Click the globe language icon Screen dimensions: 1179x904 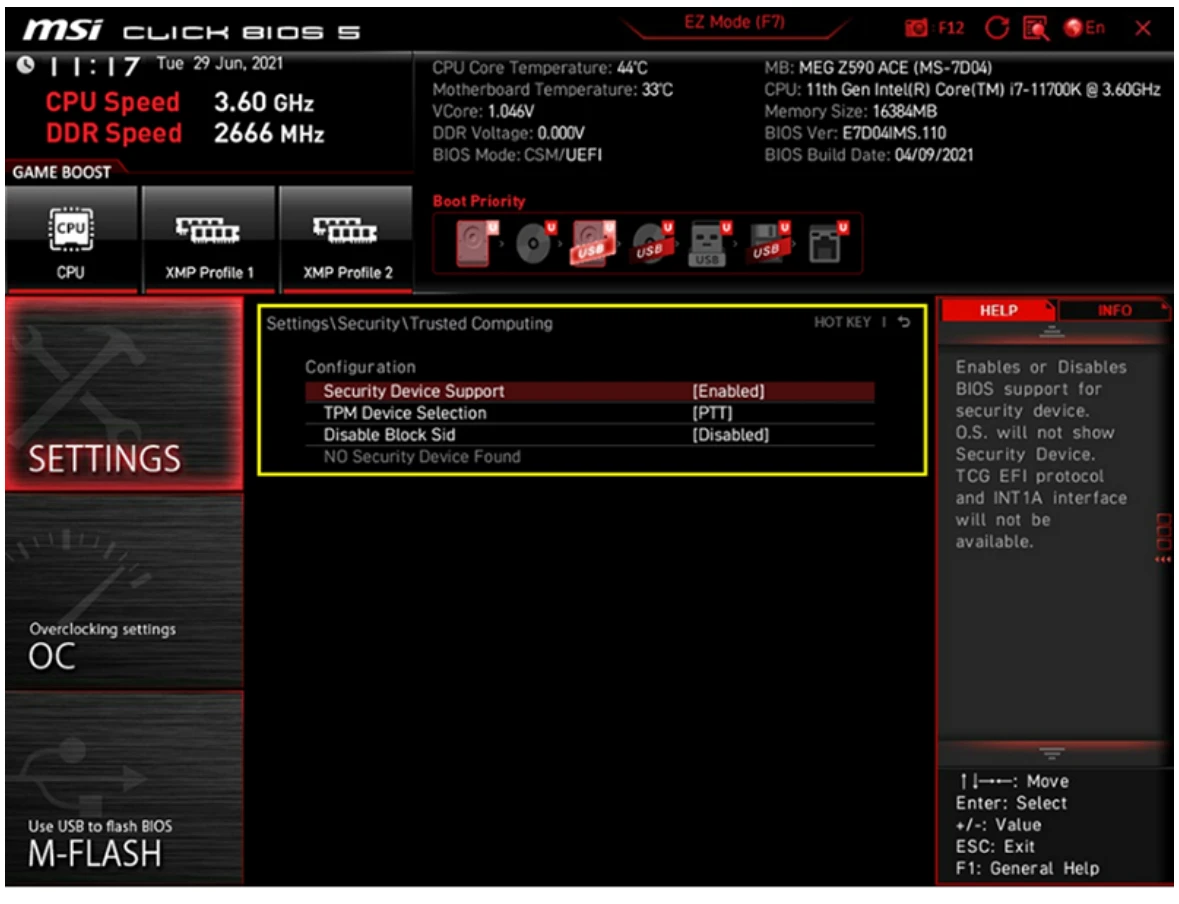point(1074,28)
